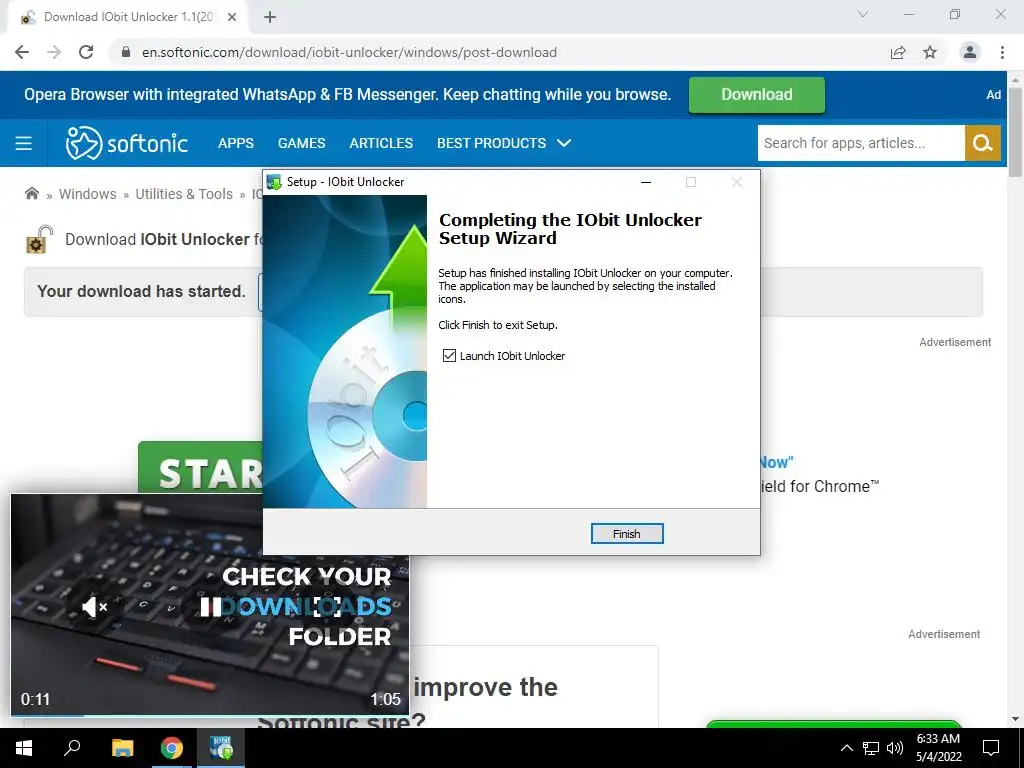
Task: Open the tab search chevron in Chrome
Action: click(863, 14)
